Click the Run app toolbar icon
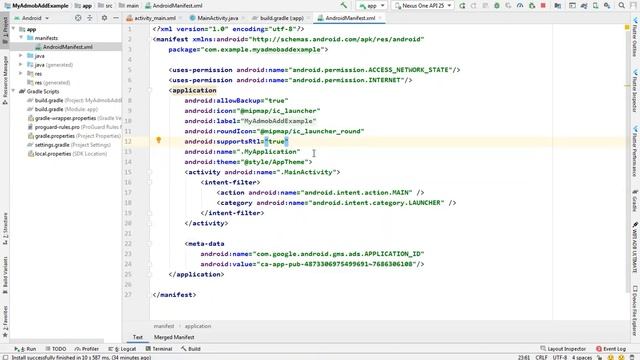This screenshot has height=360, width=640. pos(462,6)
